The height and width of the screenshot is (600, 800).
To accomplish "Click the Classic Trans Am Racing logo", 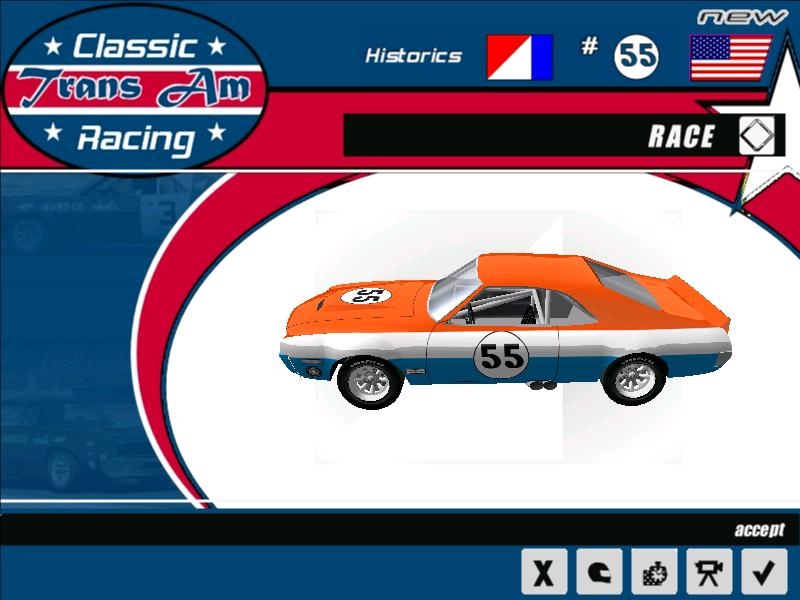I will [x=135, y=88].
